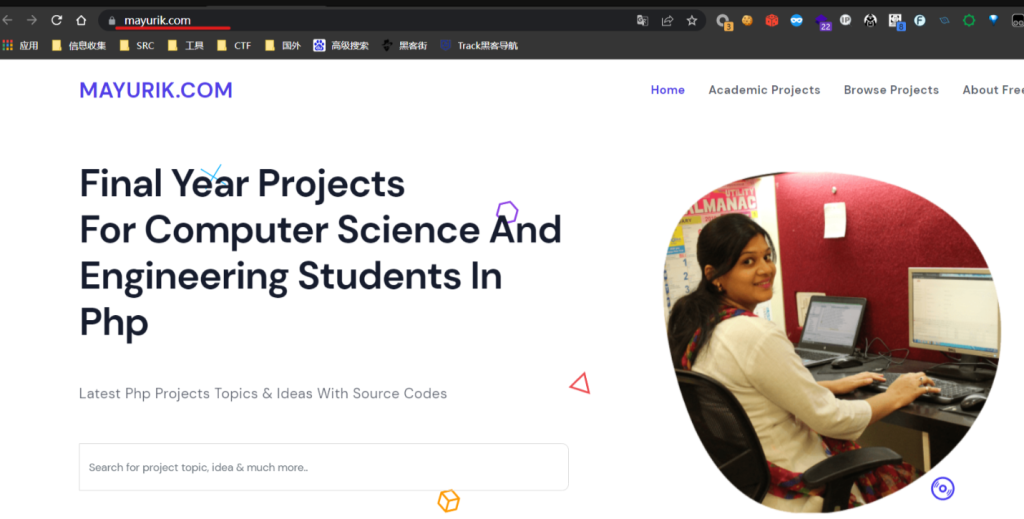Open the gray ring extension with badge 3

[724, 22]
